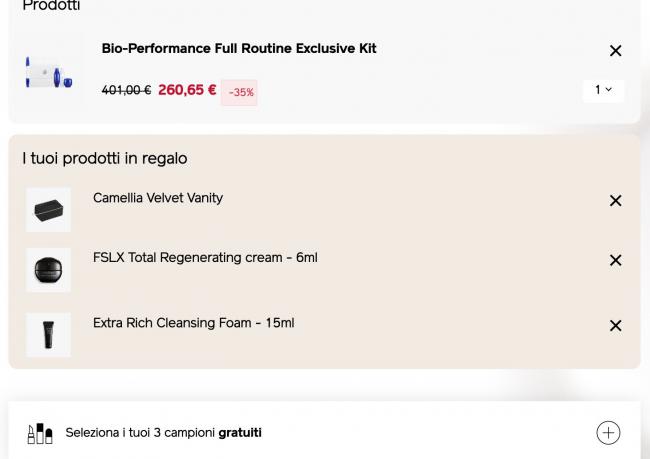Remove the Camellia Velvet Vanity gift
650x459 pixels.
tap(615, 201)
